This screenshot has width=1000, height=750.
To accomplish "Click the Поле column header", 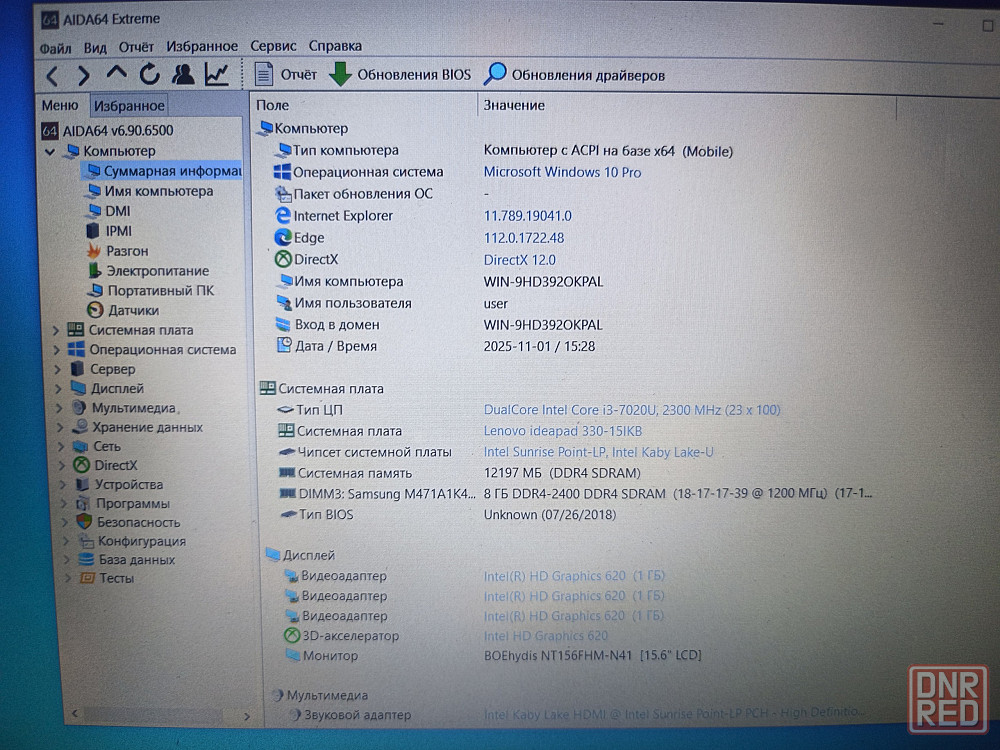I will pos(273,105).
